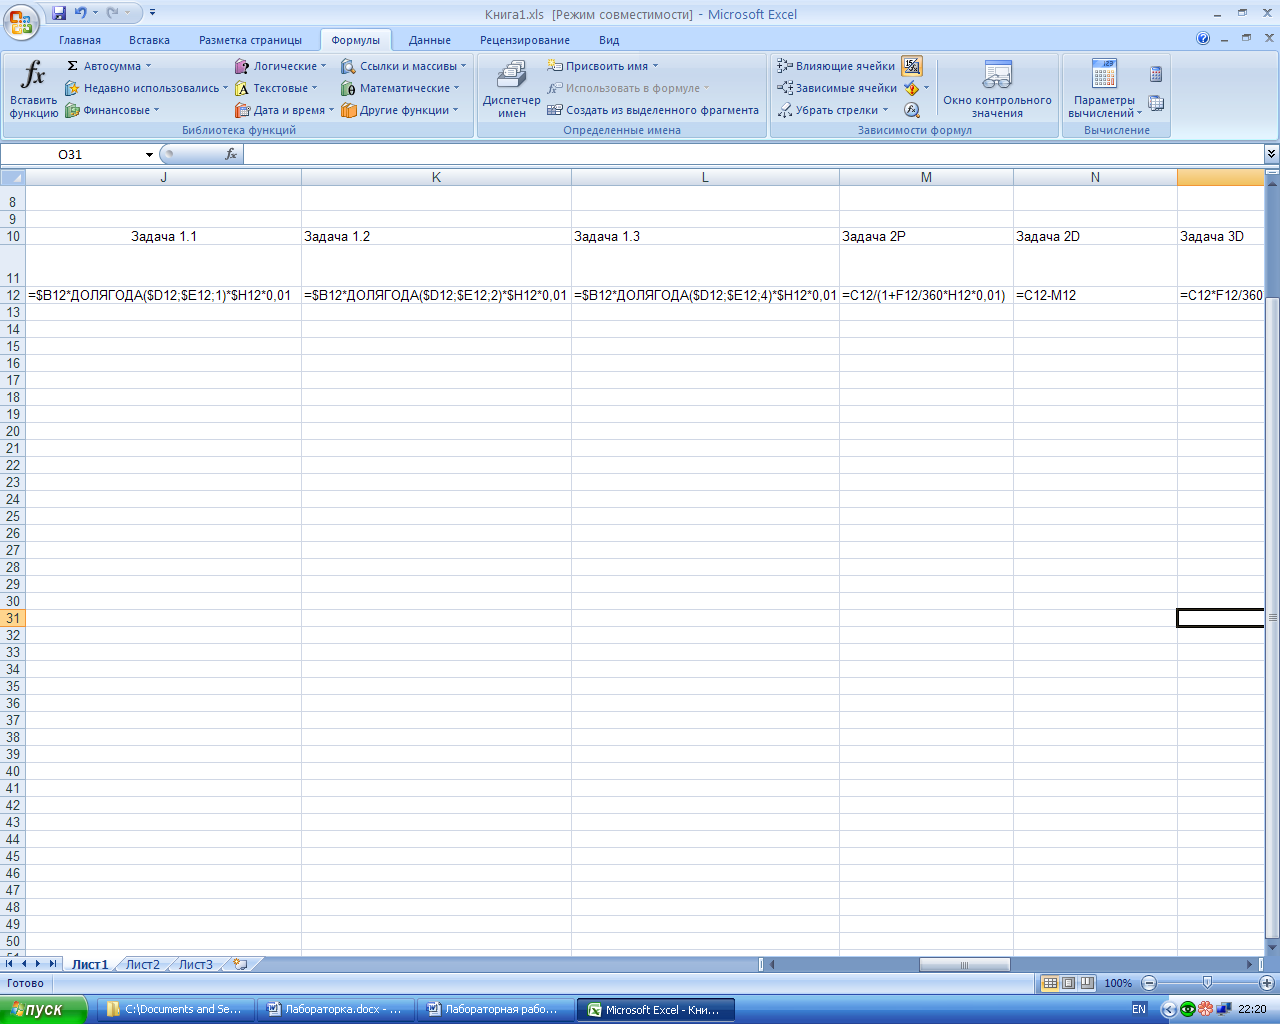This screenshot has height=1024, width=1280.
Task: Open Окно контрольного значения watch window
Action: pos(997,89)
